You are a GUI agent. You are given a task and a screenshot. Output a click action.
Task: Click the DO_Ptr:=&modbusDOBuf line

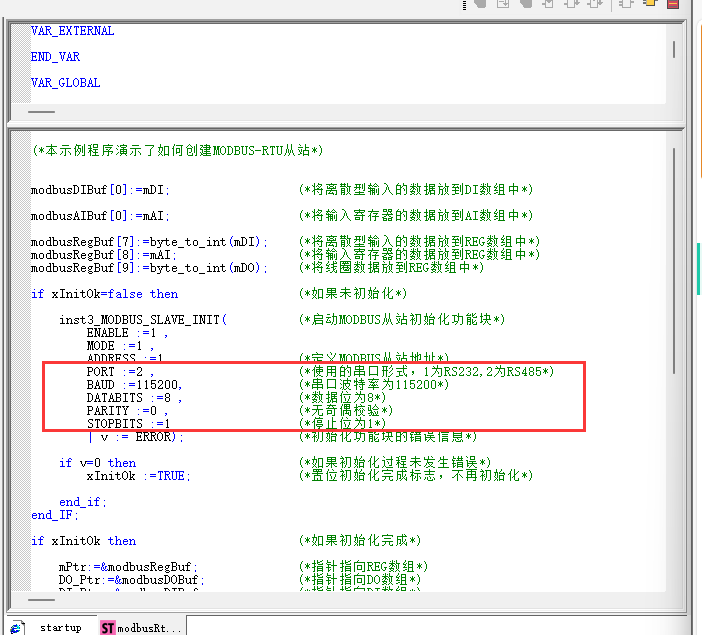click(x=132, y=580)
